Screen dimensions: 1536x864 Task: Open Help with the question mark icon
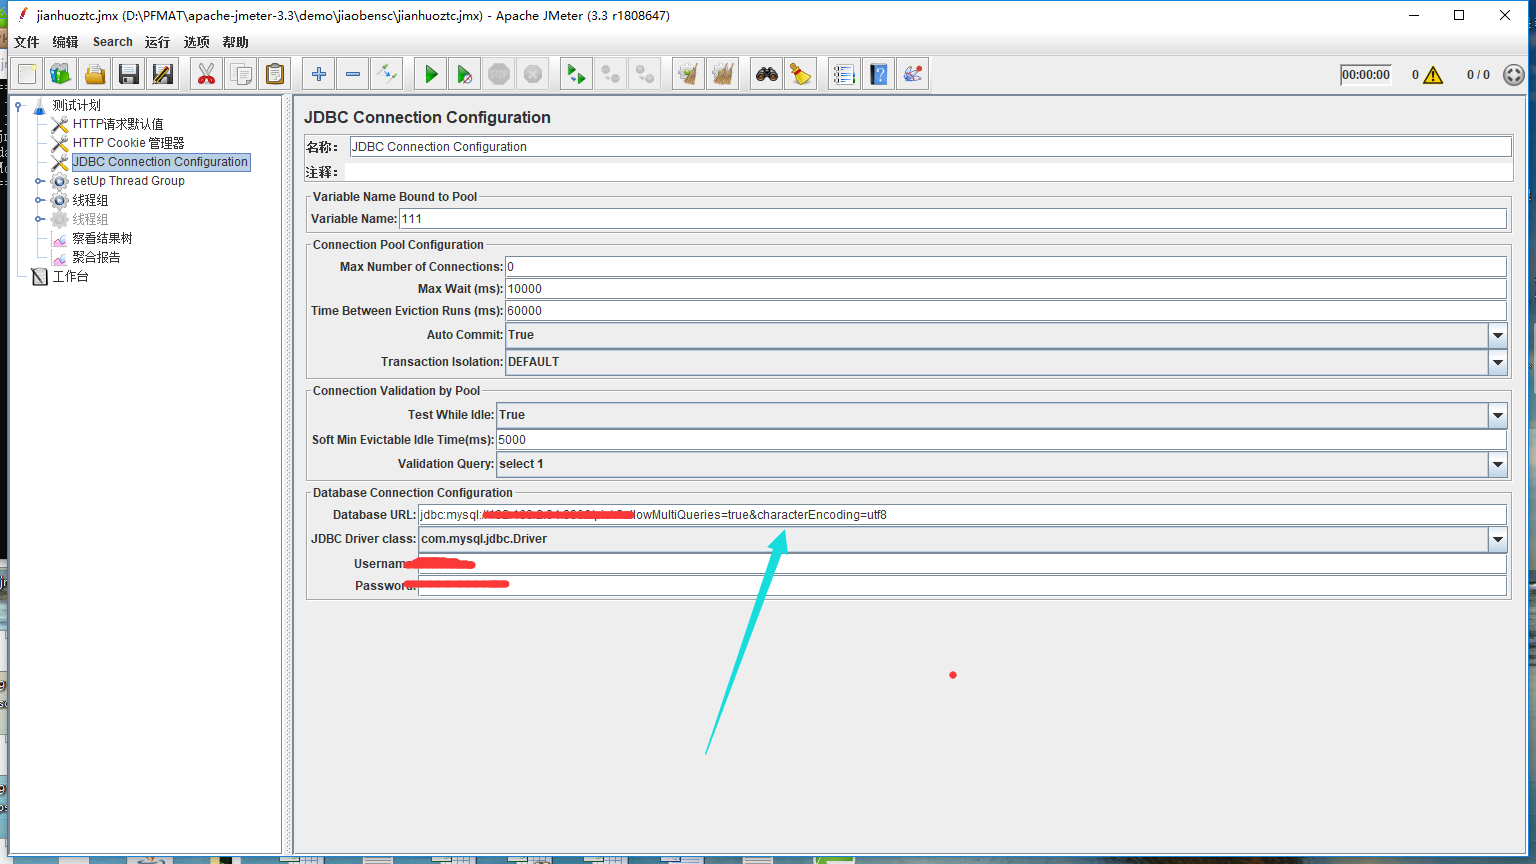point(878,74)
